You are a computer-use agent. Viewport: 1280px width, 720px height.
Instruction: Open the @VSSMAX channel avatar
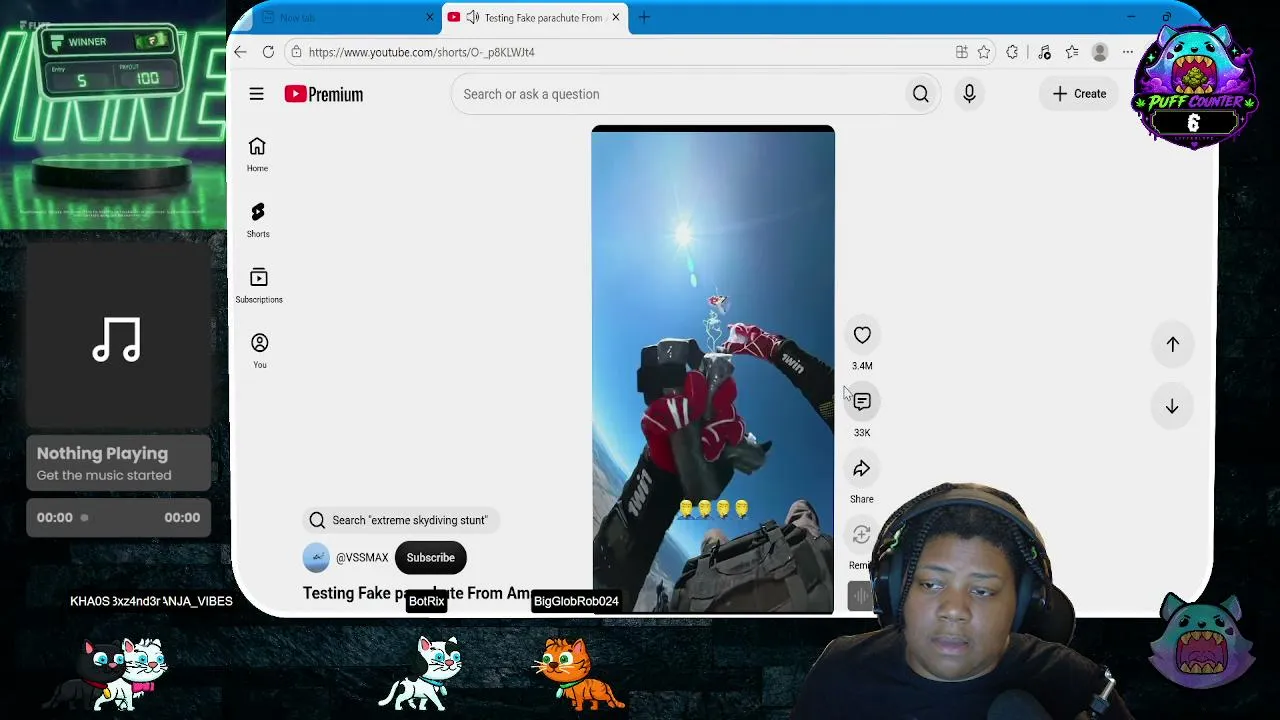[x=316, y=558]
